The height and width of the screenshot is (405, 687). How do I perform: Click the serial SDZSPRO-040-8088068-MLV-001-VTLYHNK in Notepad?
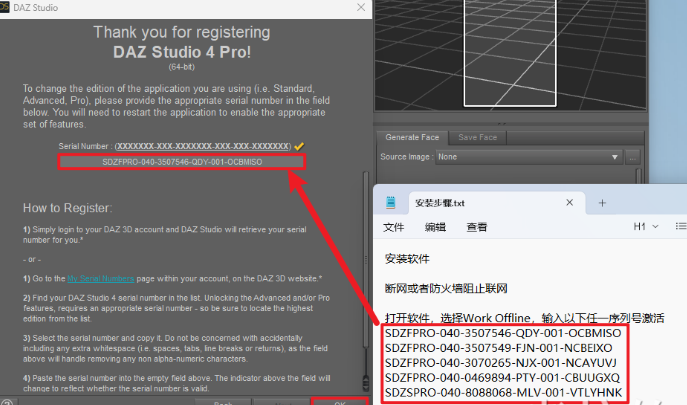point(503,393)
